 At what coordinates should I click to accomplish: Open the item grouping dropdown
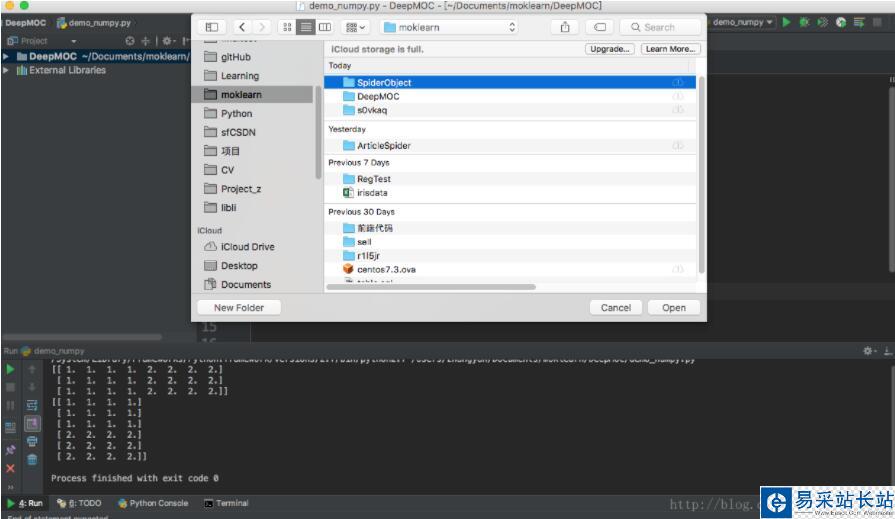[356, 27]
